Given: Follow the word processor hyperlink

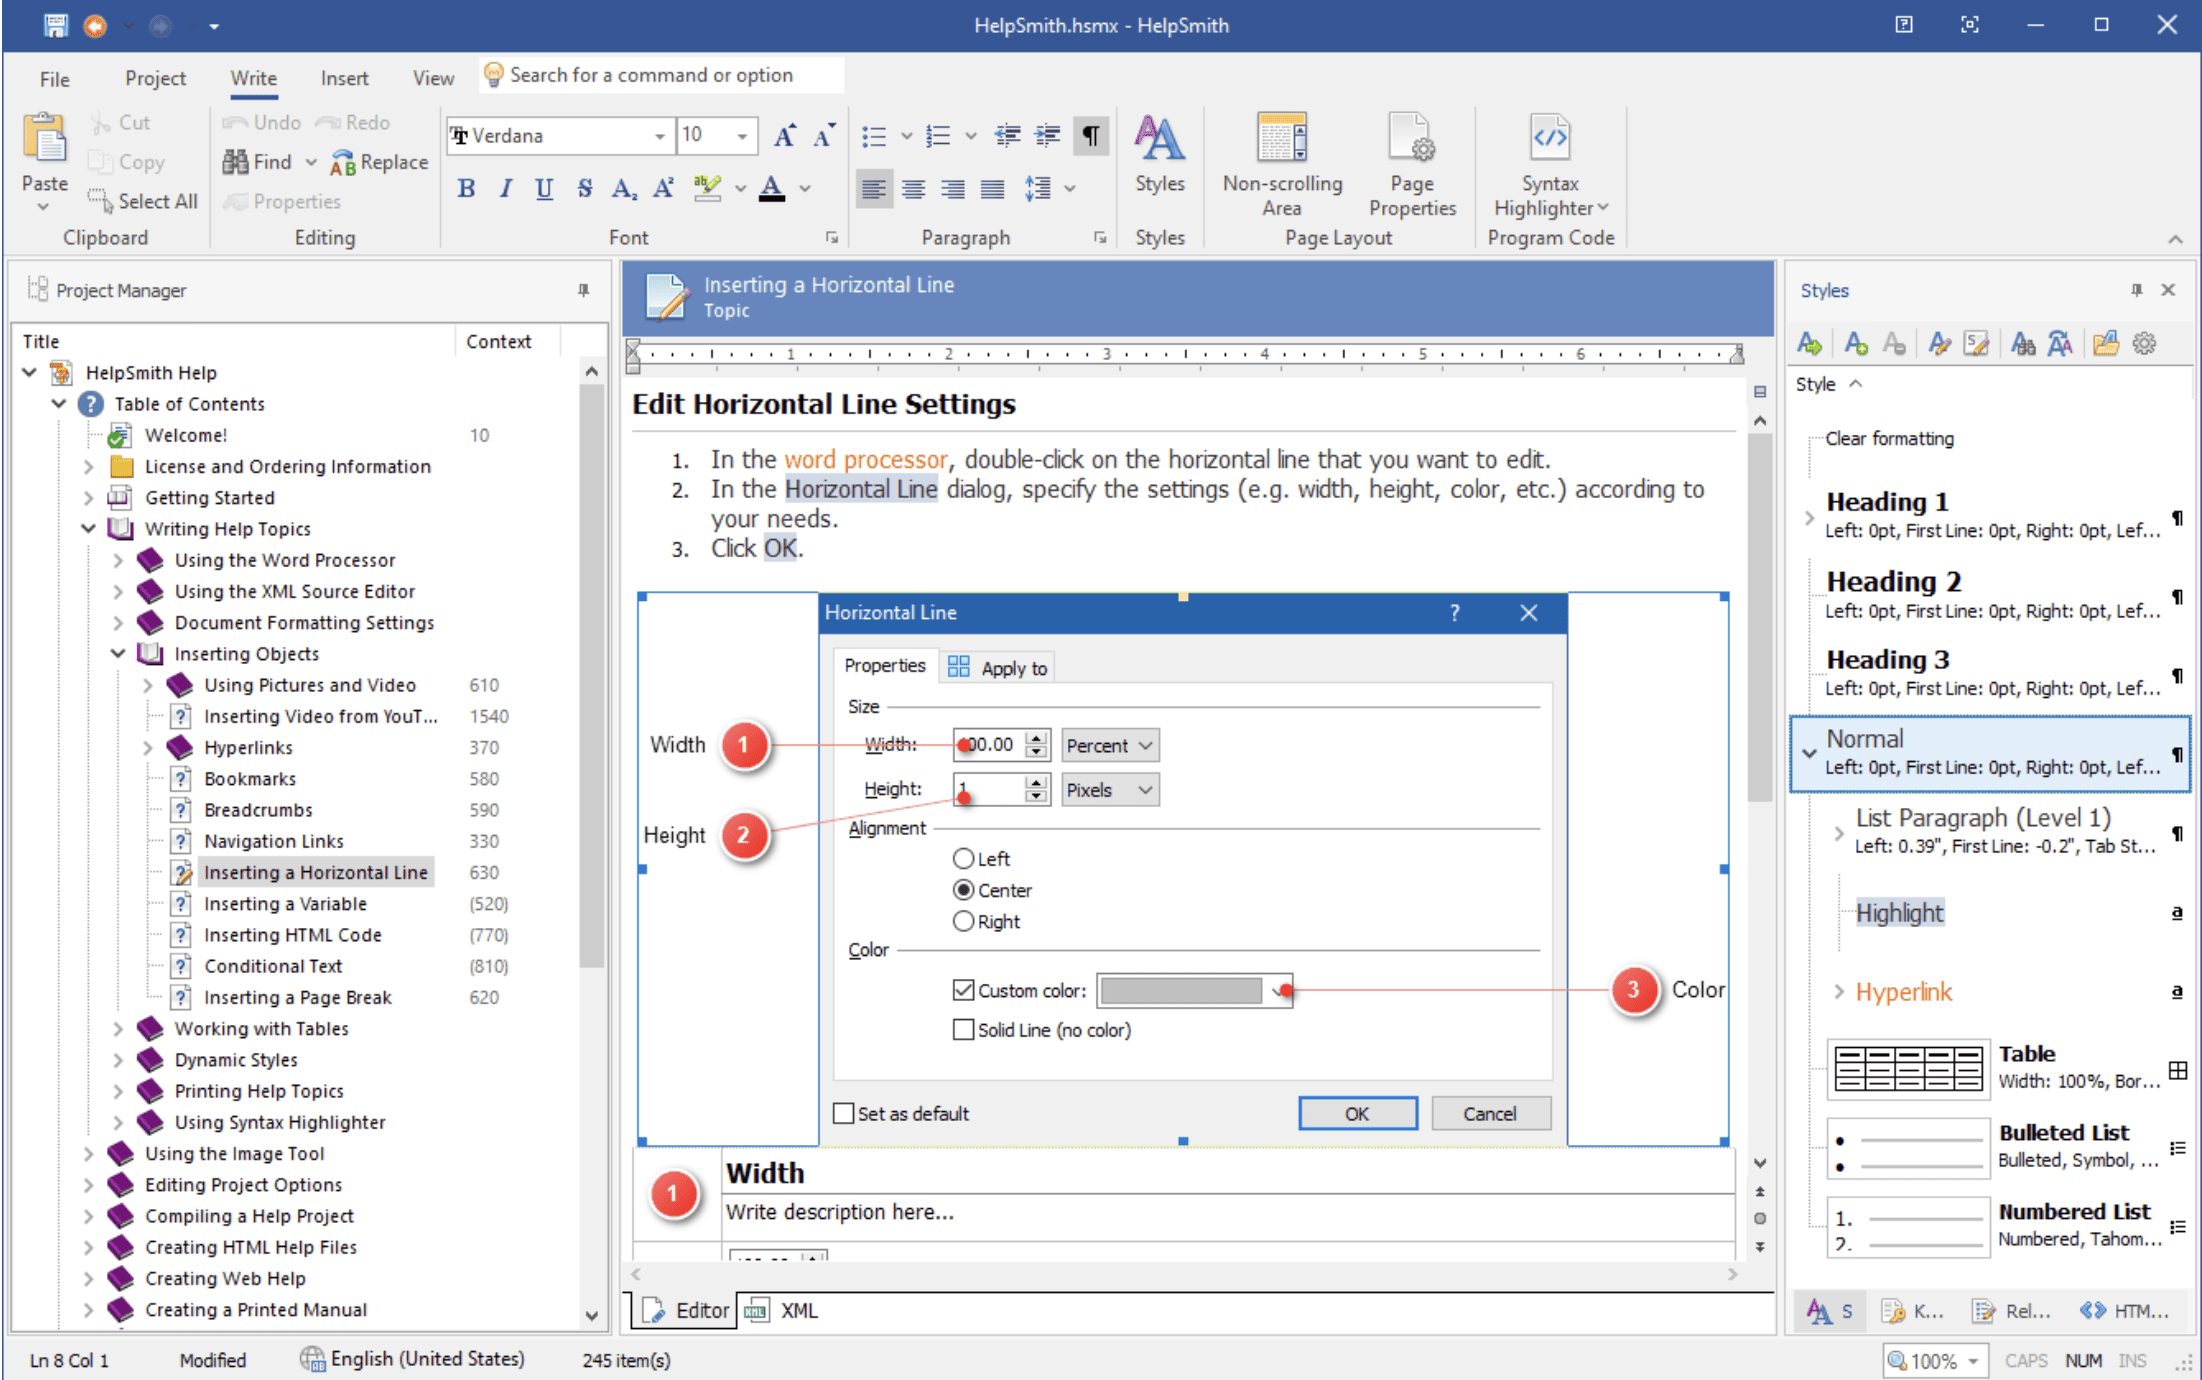Looking at the screenshot, I should coord(865,459).
